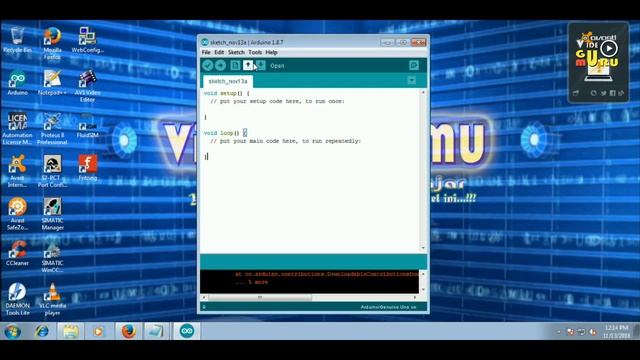Select the Notepad++ desktop icon
640x360 pixels.
[52, 82]
